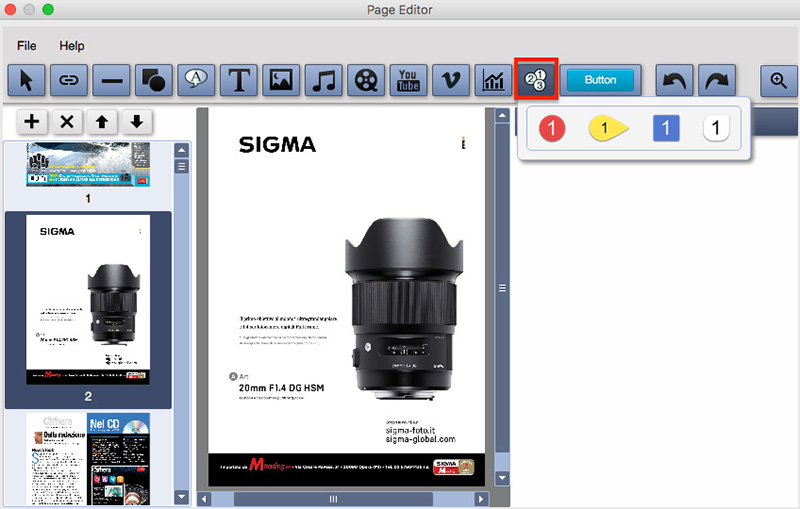Viewport: 800px width, 509px height.
Task: Add a callout speech bubble
Action: [196, 80]
